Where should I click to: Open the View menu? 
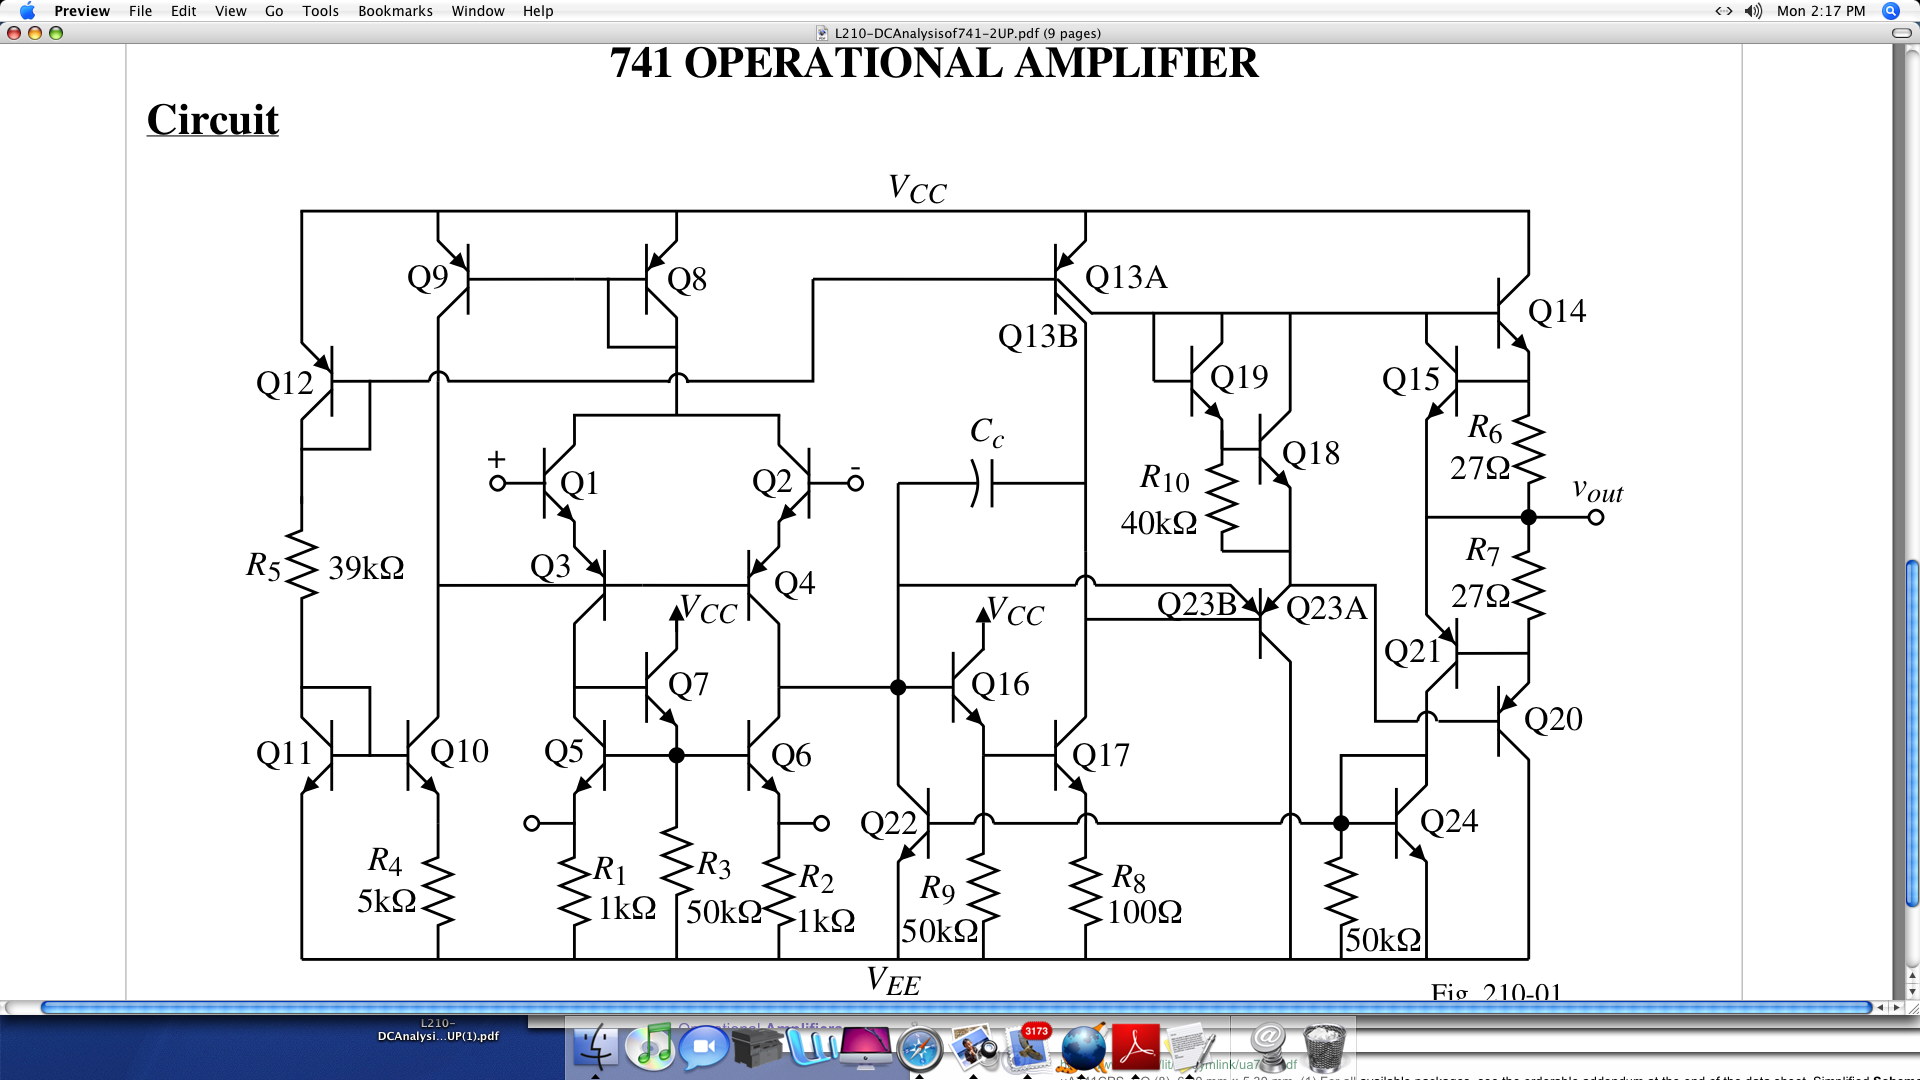coord(230,11)
